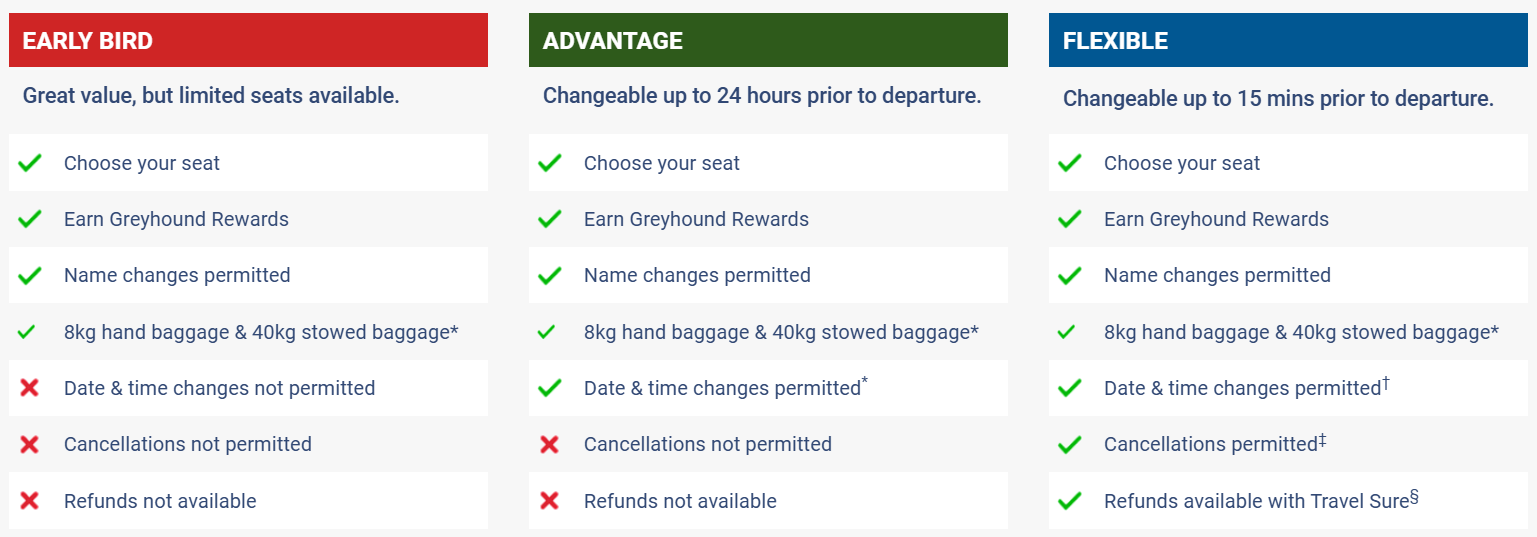Click the red ✗ beside Advantage Cancellations not permitted
This screenshot has height=537, width=1537.
(550, 444)
